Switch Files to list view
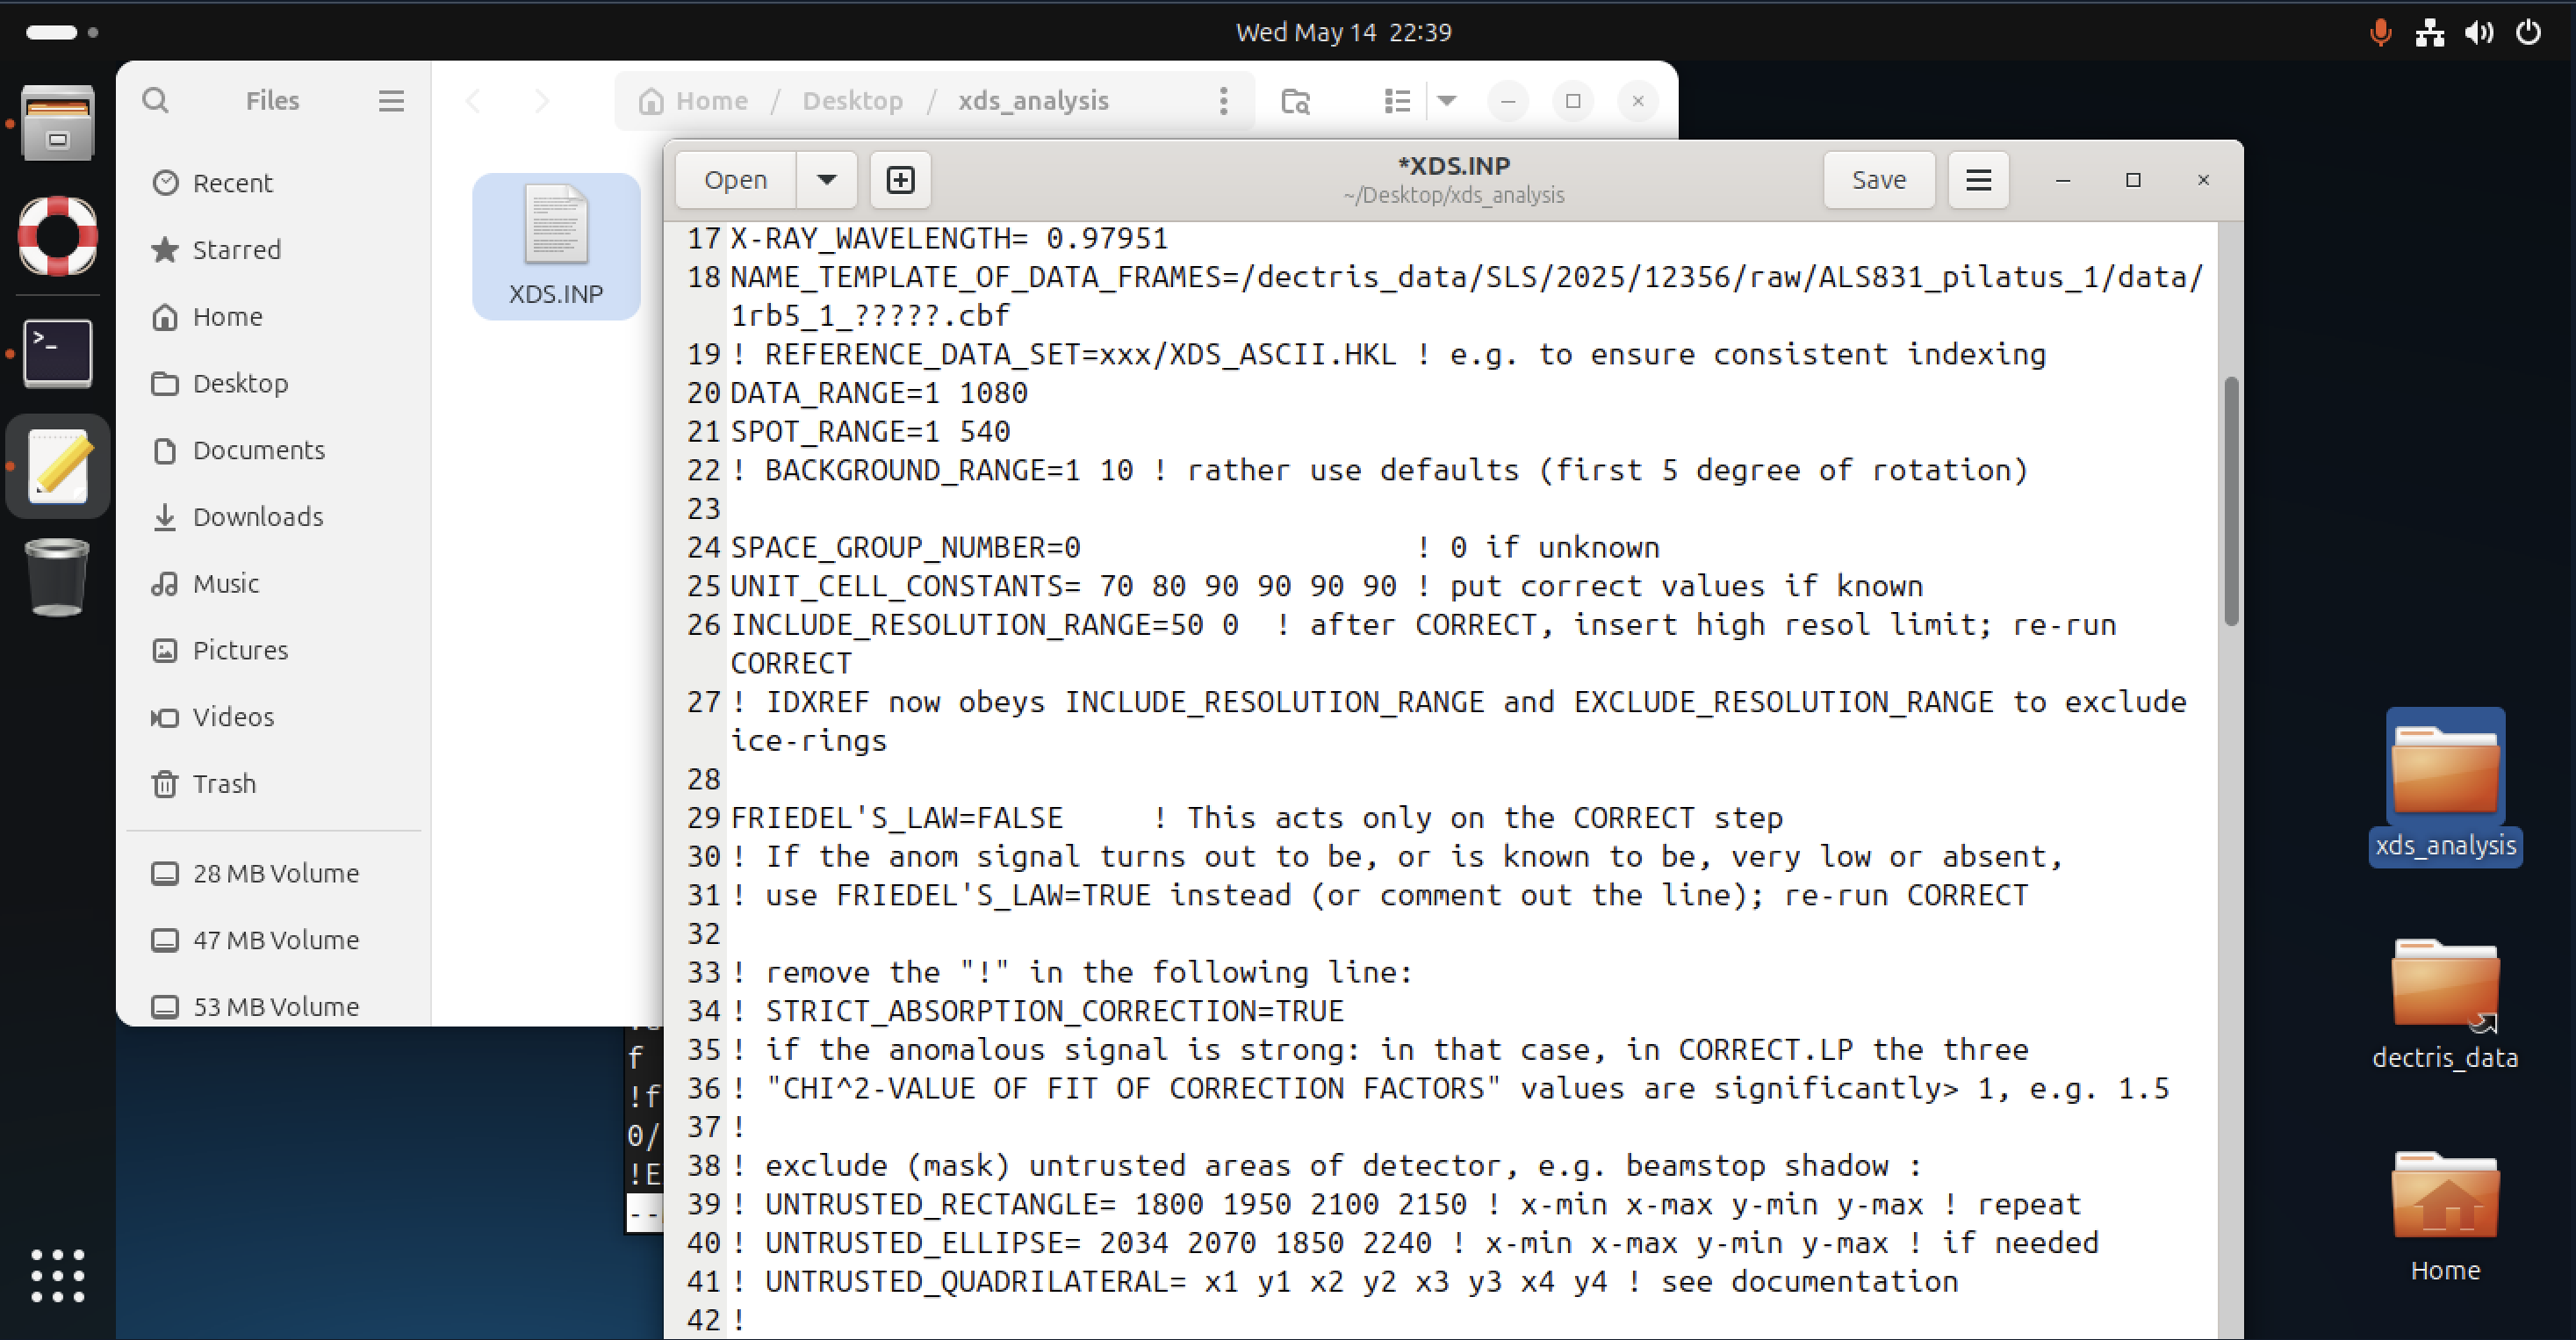Viewport: 2576px width, 1340px height. click(x=1397, y=100)
